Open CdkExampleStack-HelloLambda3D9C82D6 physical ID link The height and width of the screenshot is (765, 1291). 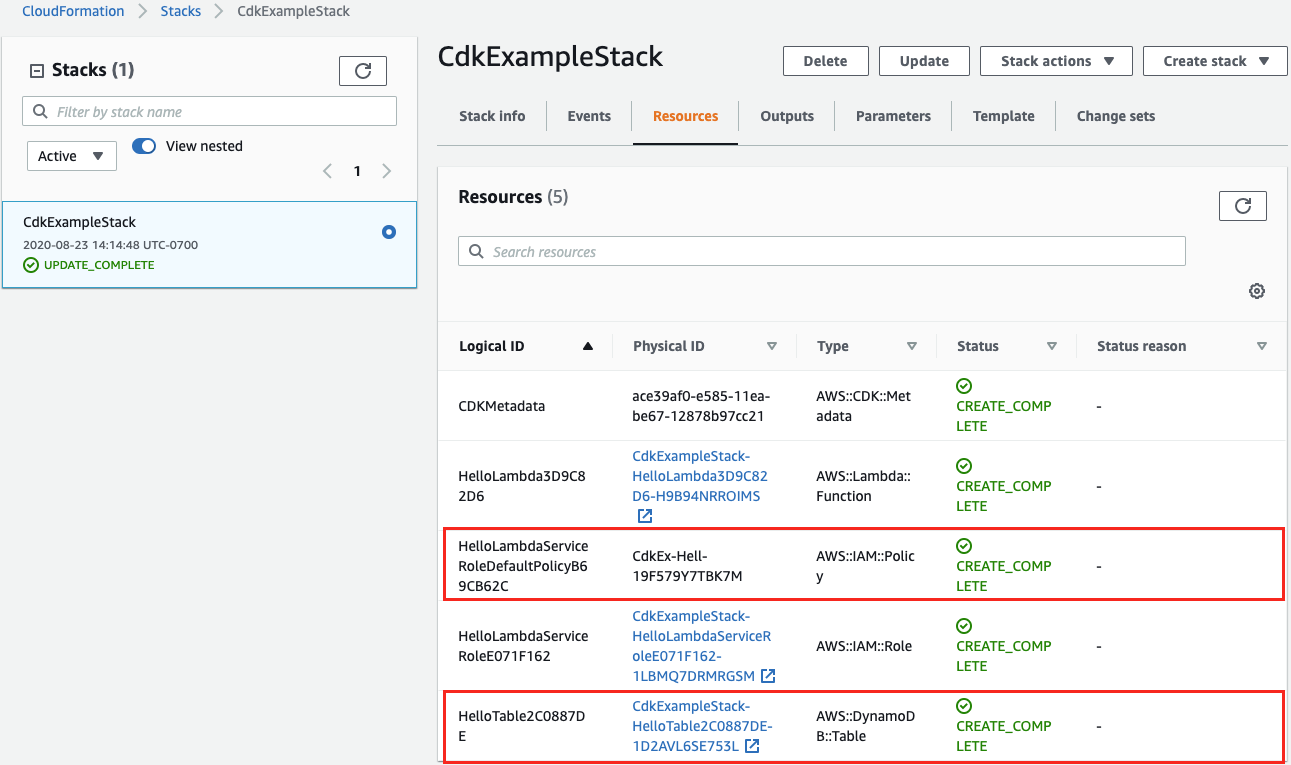click(700, 476)
